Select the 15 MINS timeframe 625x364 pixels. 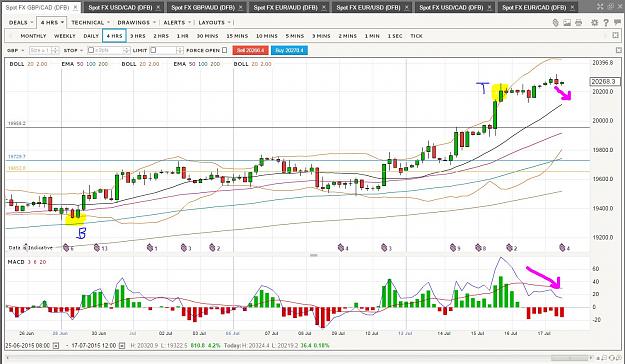(x=237, y=36)
